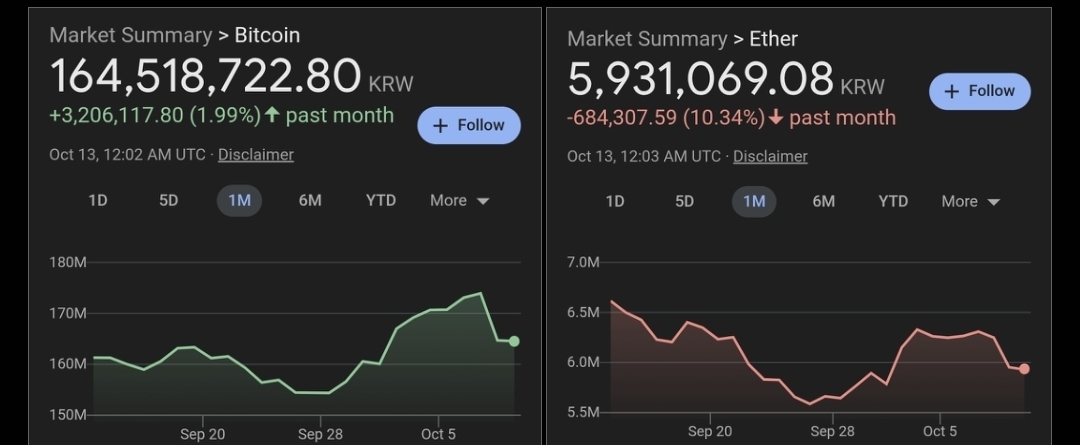
Task: Show Ether 6M price history
Action: (x=823, y=202)
